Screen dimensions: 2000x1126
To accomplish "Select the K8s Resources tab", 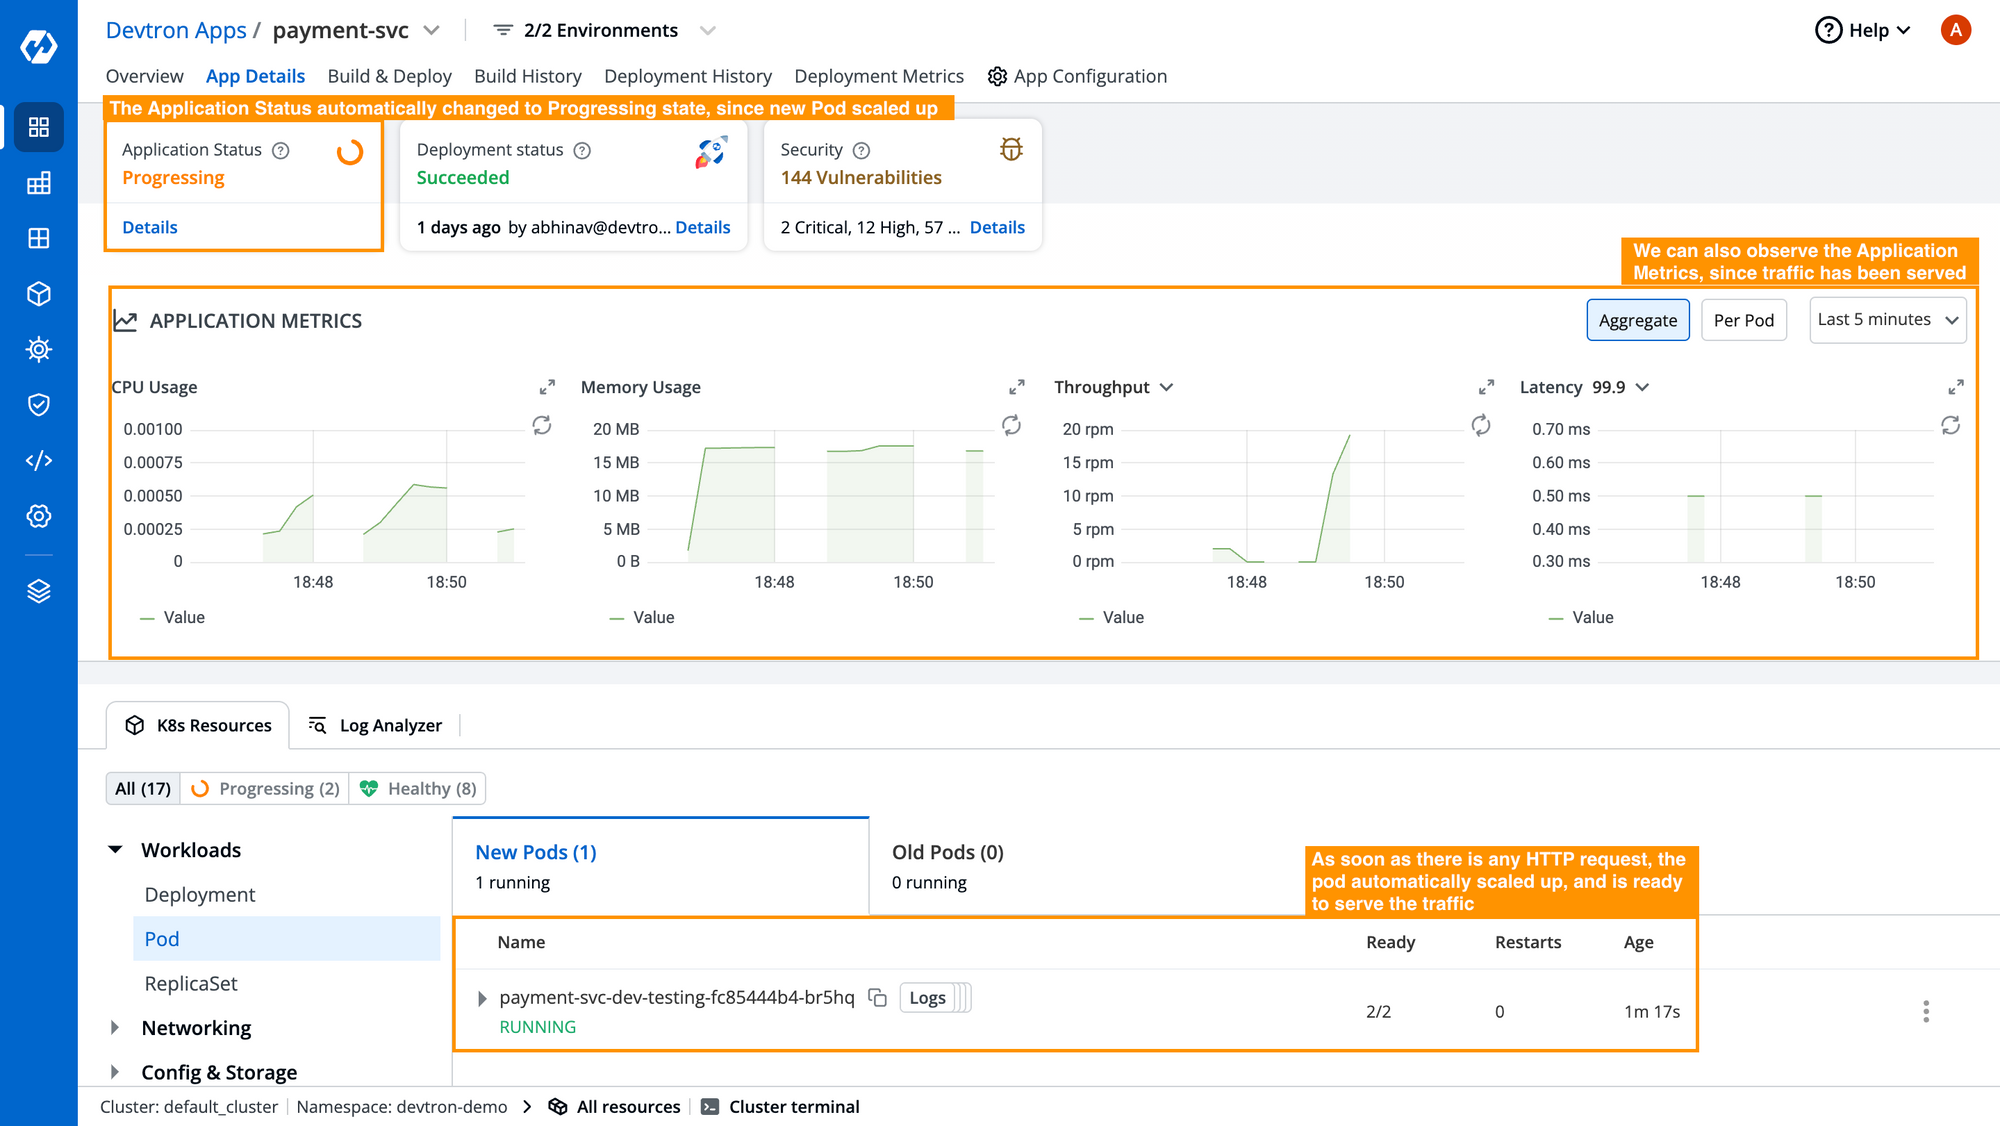I will click(198, 725).
